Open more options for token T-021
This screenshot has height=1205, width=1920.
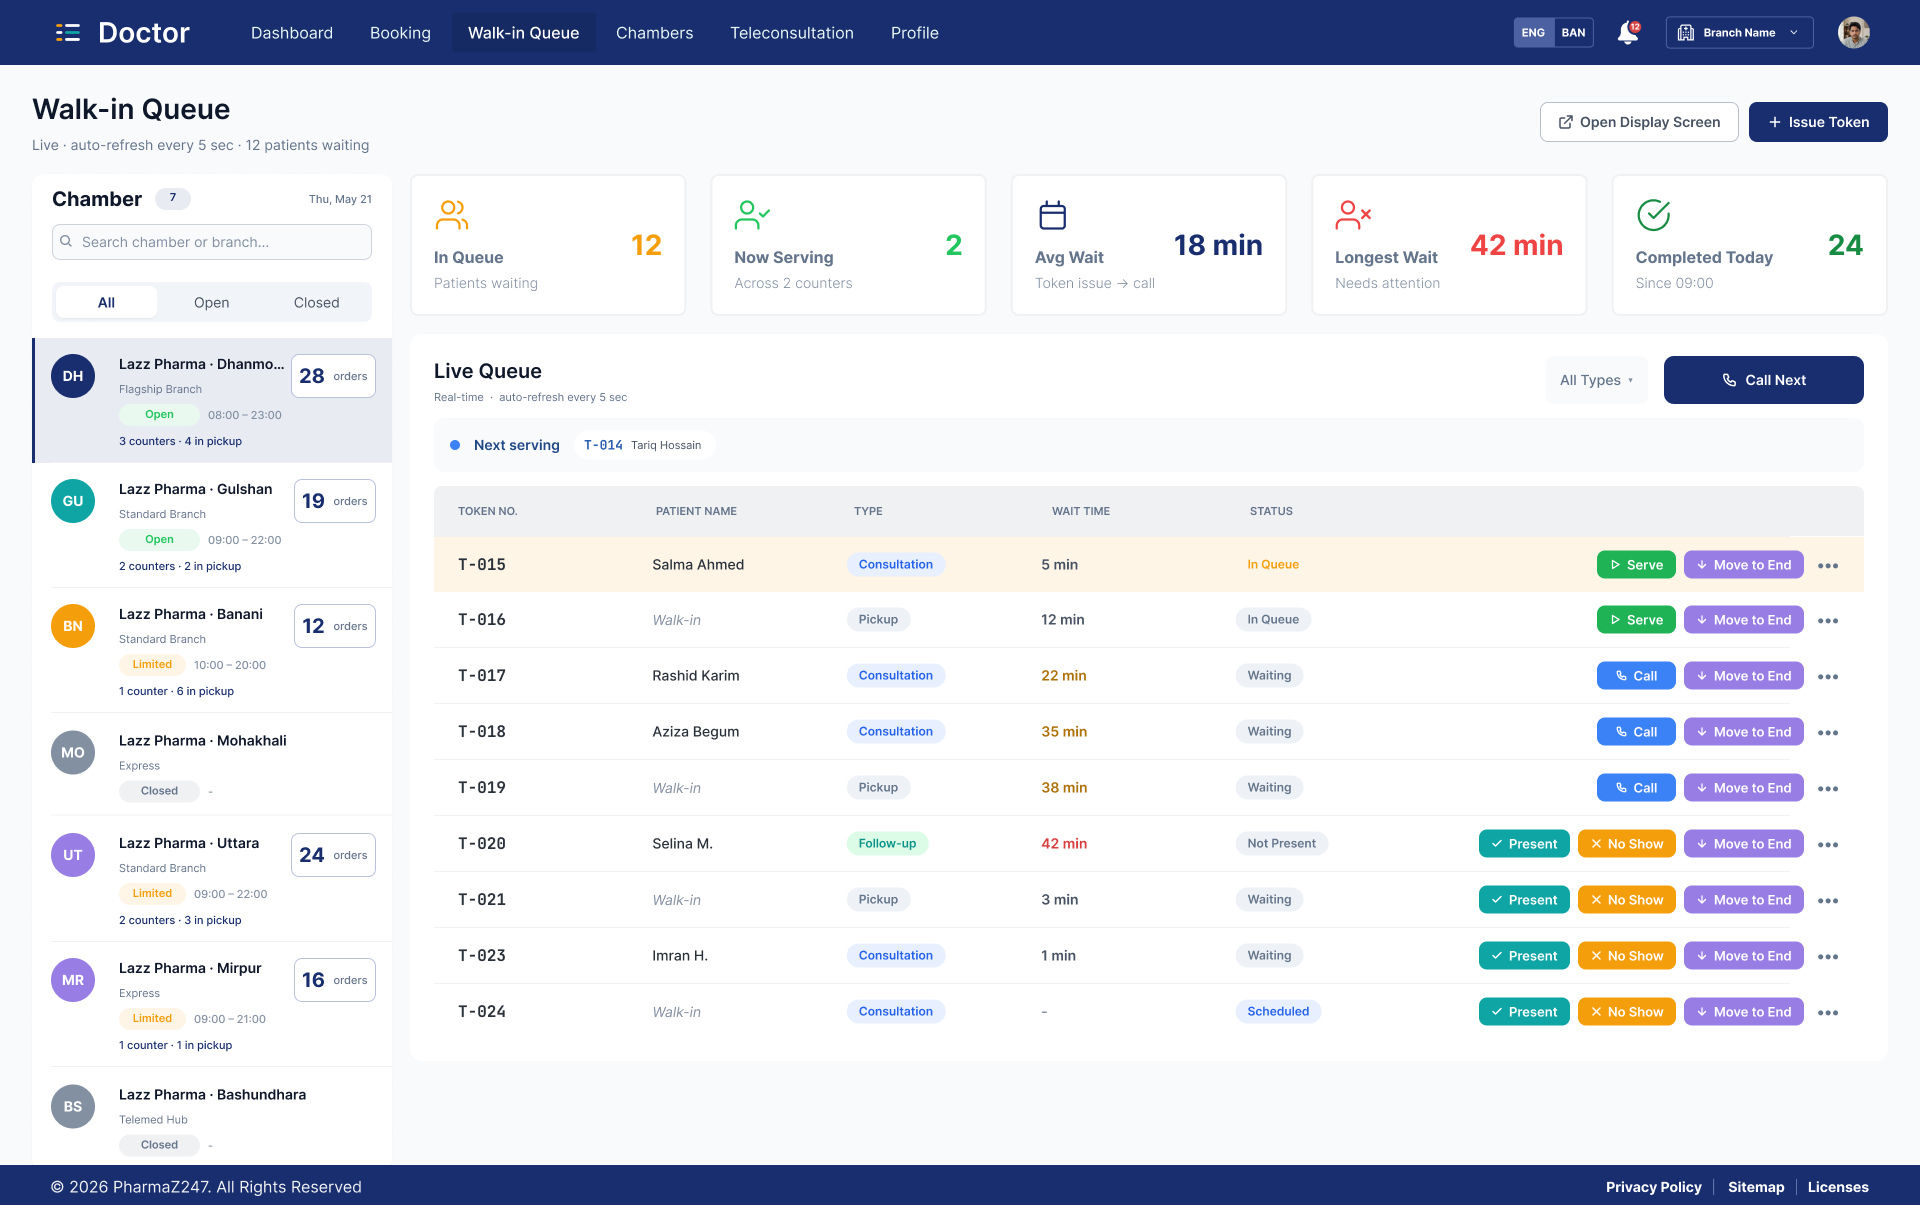point(1828,901)
